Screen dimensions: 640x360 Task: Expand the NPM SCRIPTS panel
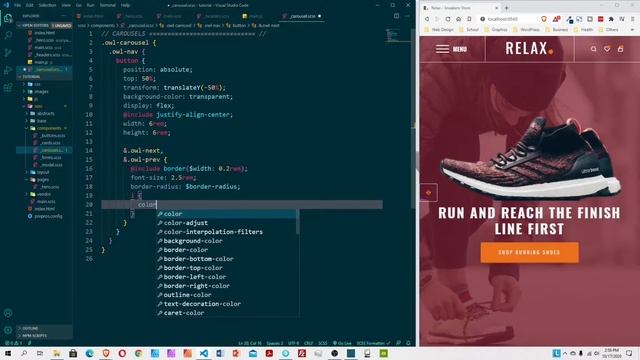[34, 336]
